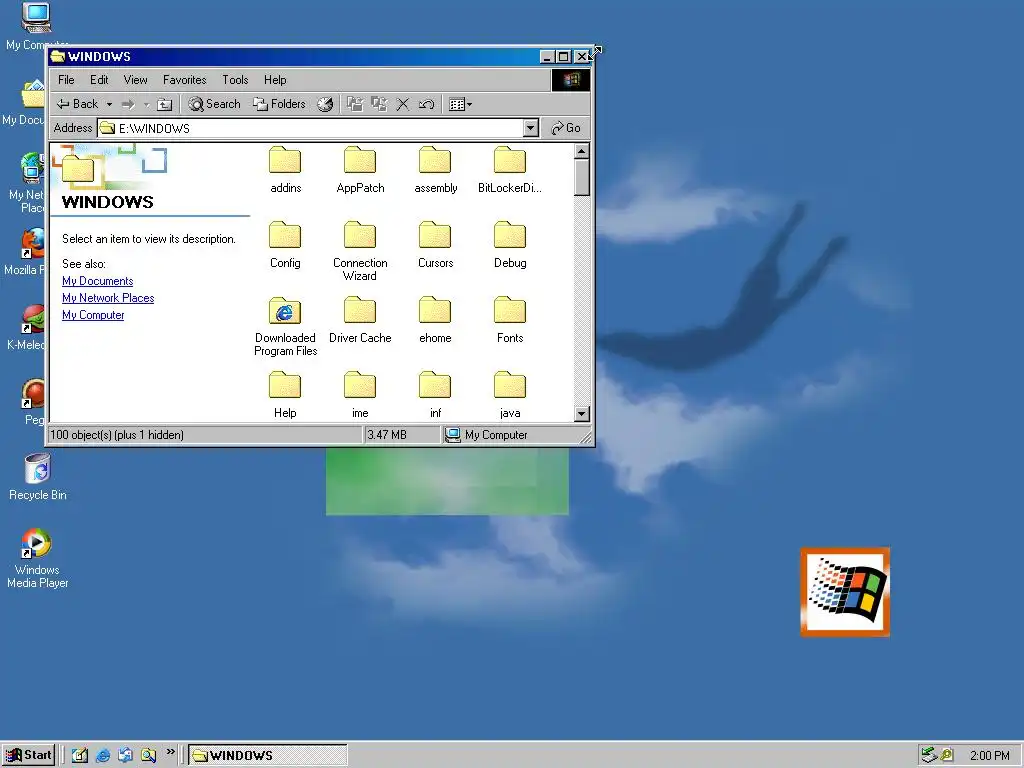Click the History toolbar icon
Screen dimensions: 1024x768
click(325, 104)
